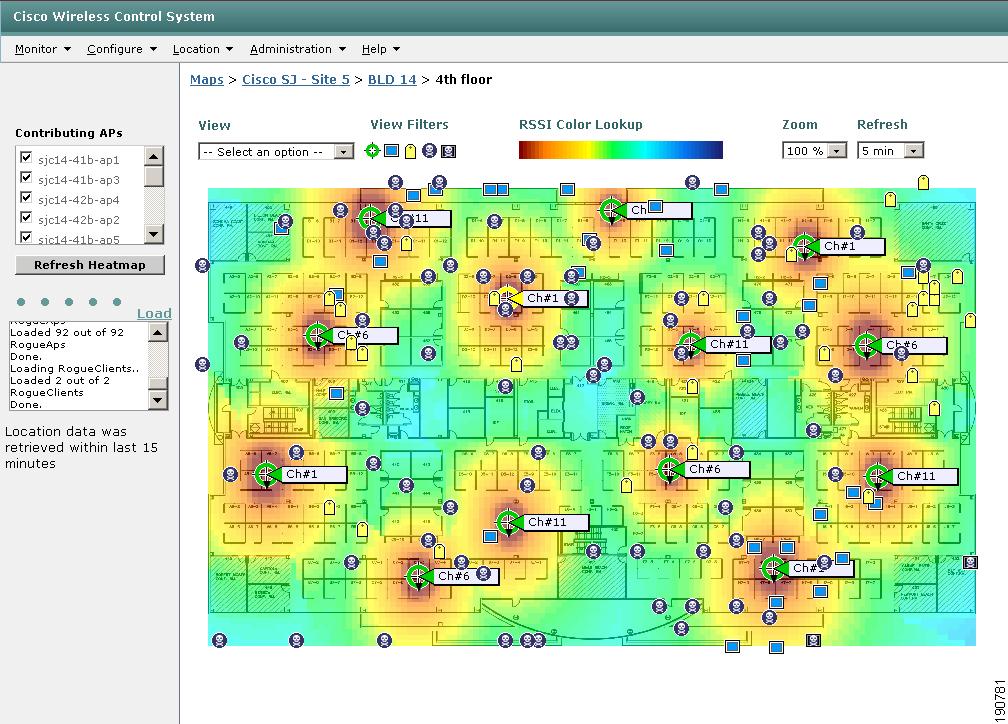Open the BLD 14 breadcrumb link
The height and width of the screenshot is (724, 1008).
[392, 80]
